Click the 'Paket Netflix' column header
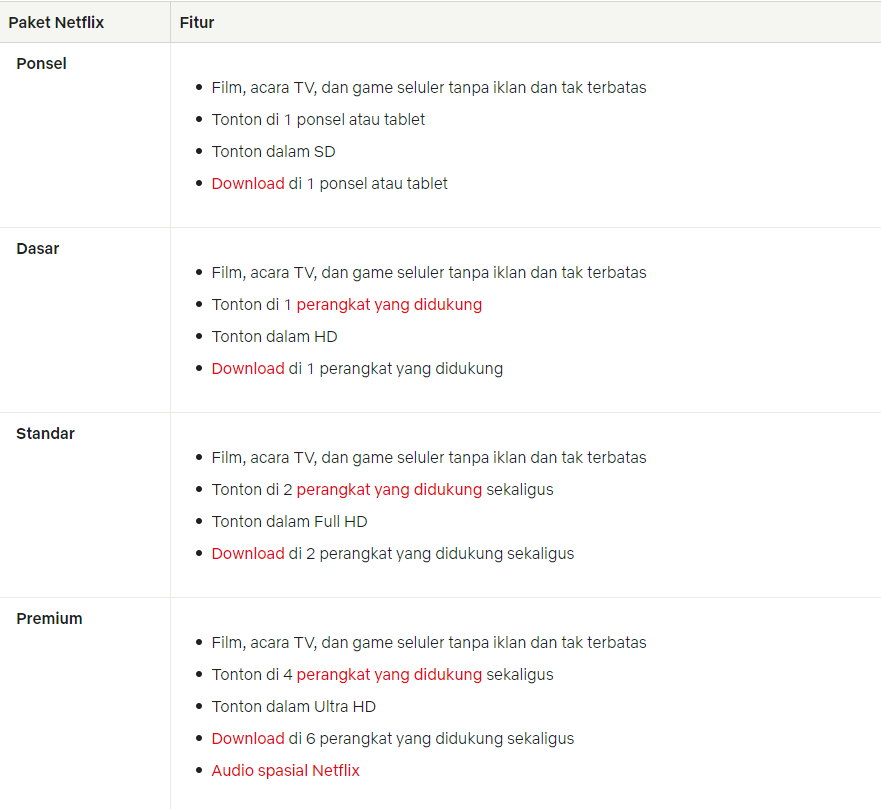The width and height of the screenshot is (881, 809). click(x=56, y=22)
